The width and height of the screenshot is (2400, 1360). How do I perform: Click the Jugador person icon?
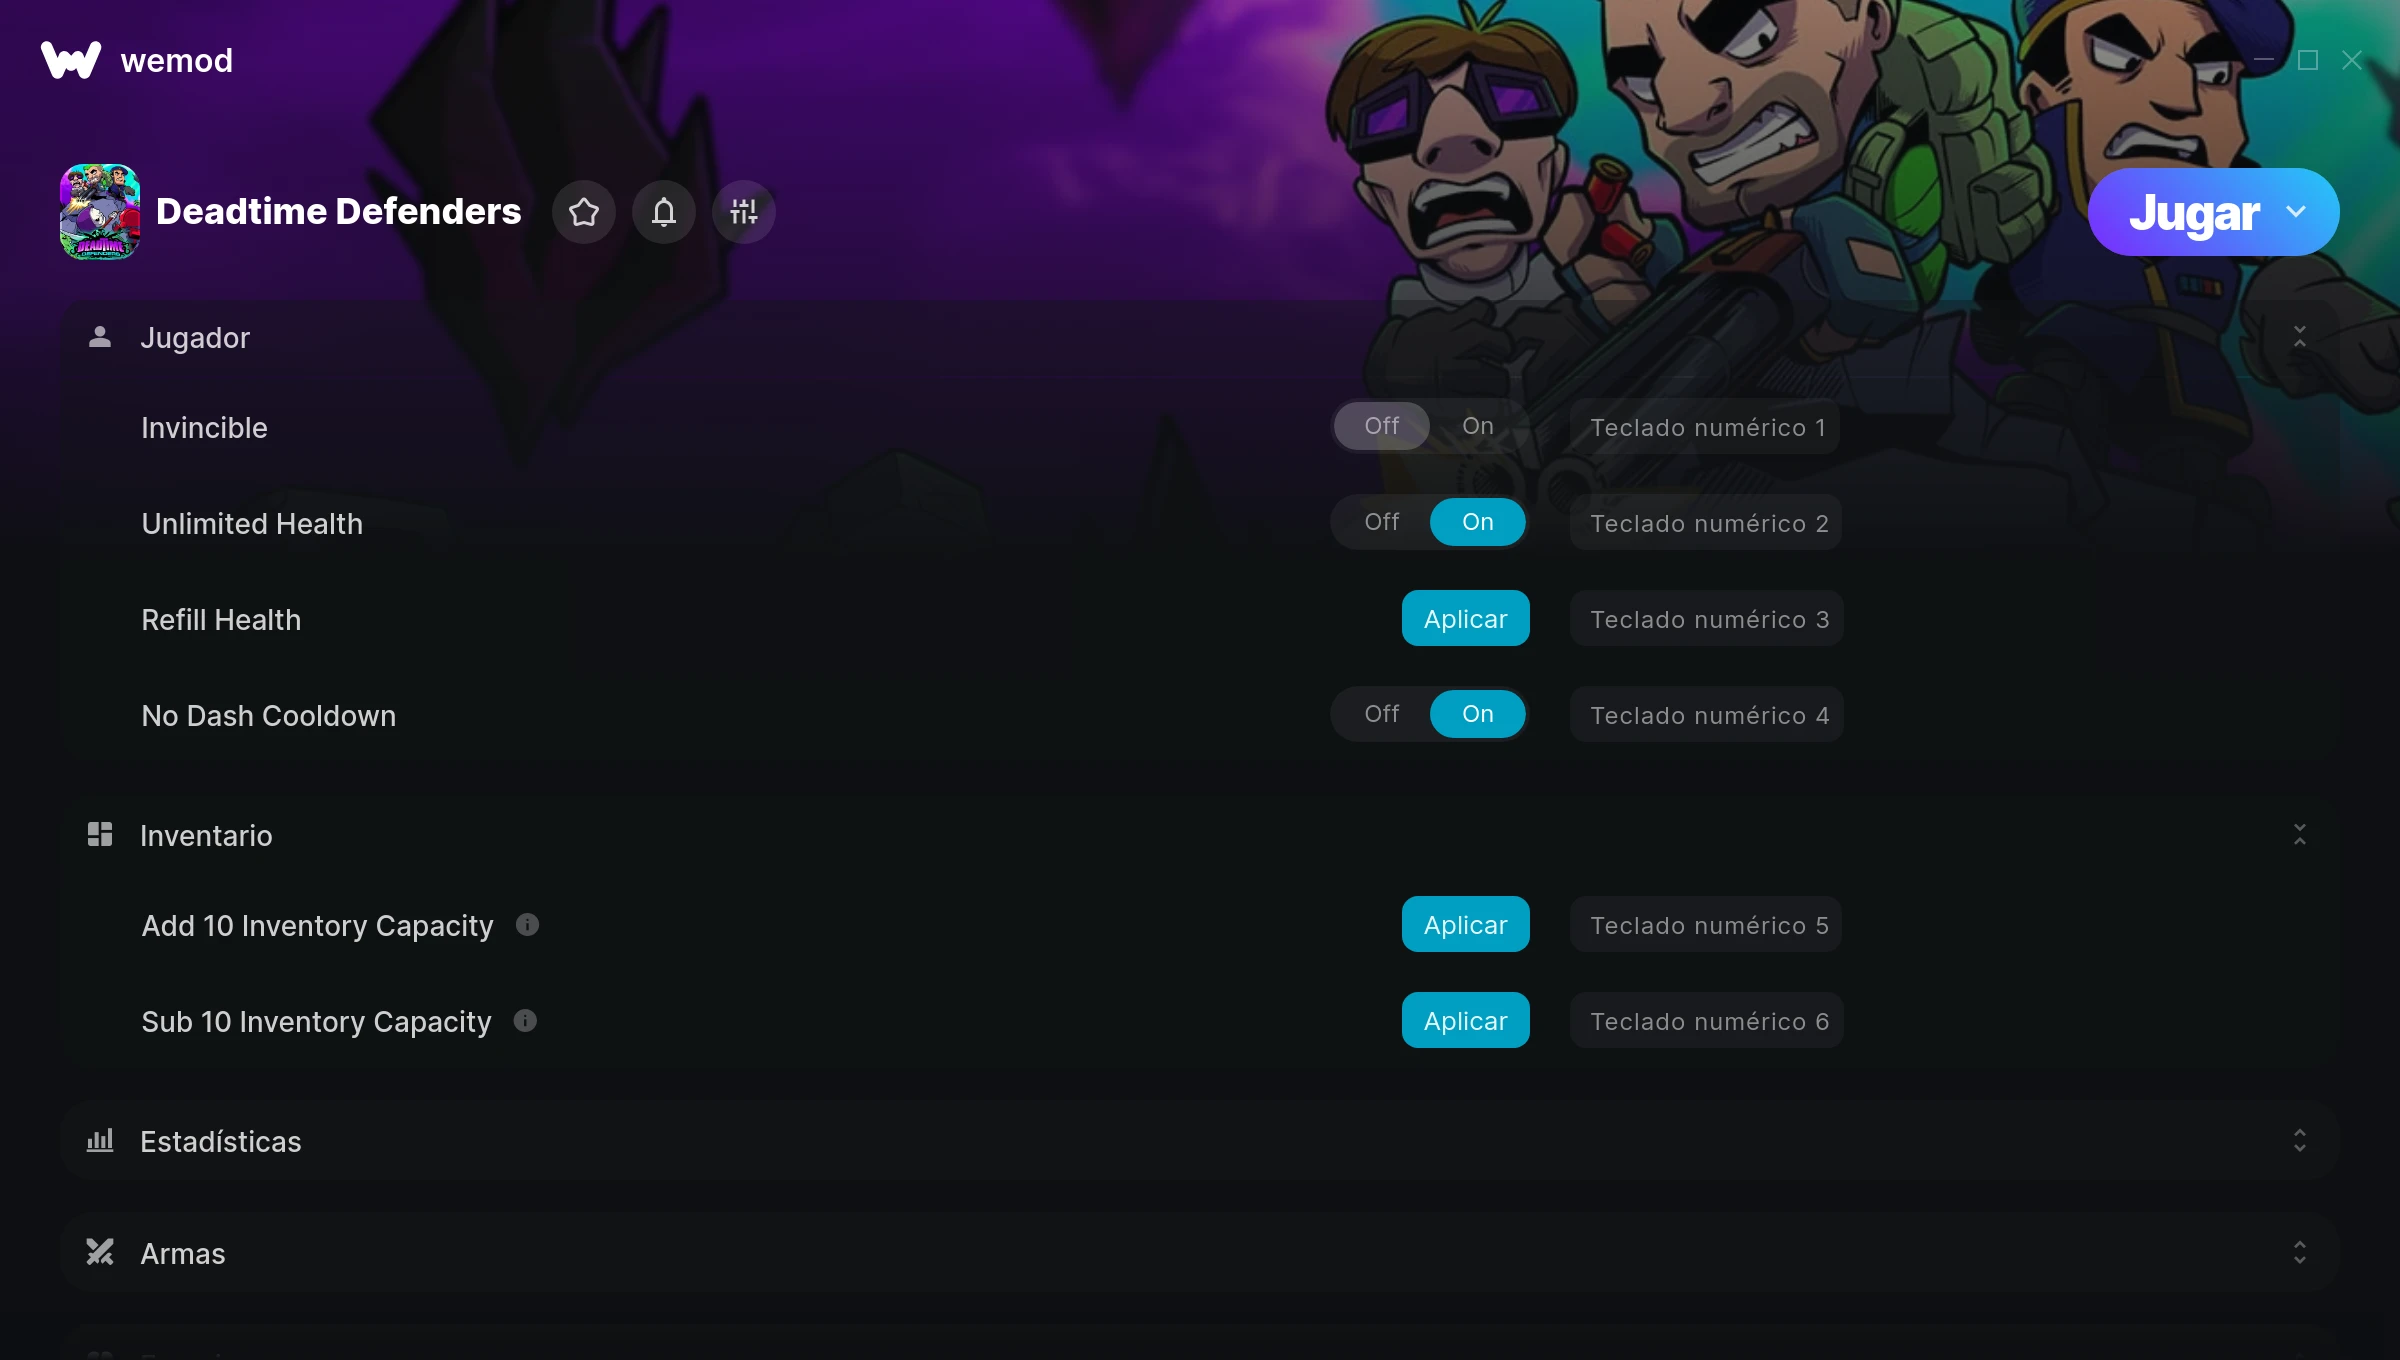coord(100,337)
